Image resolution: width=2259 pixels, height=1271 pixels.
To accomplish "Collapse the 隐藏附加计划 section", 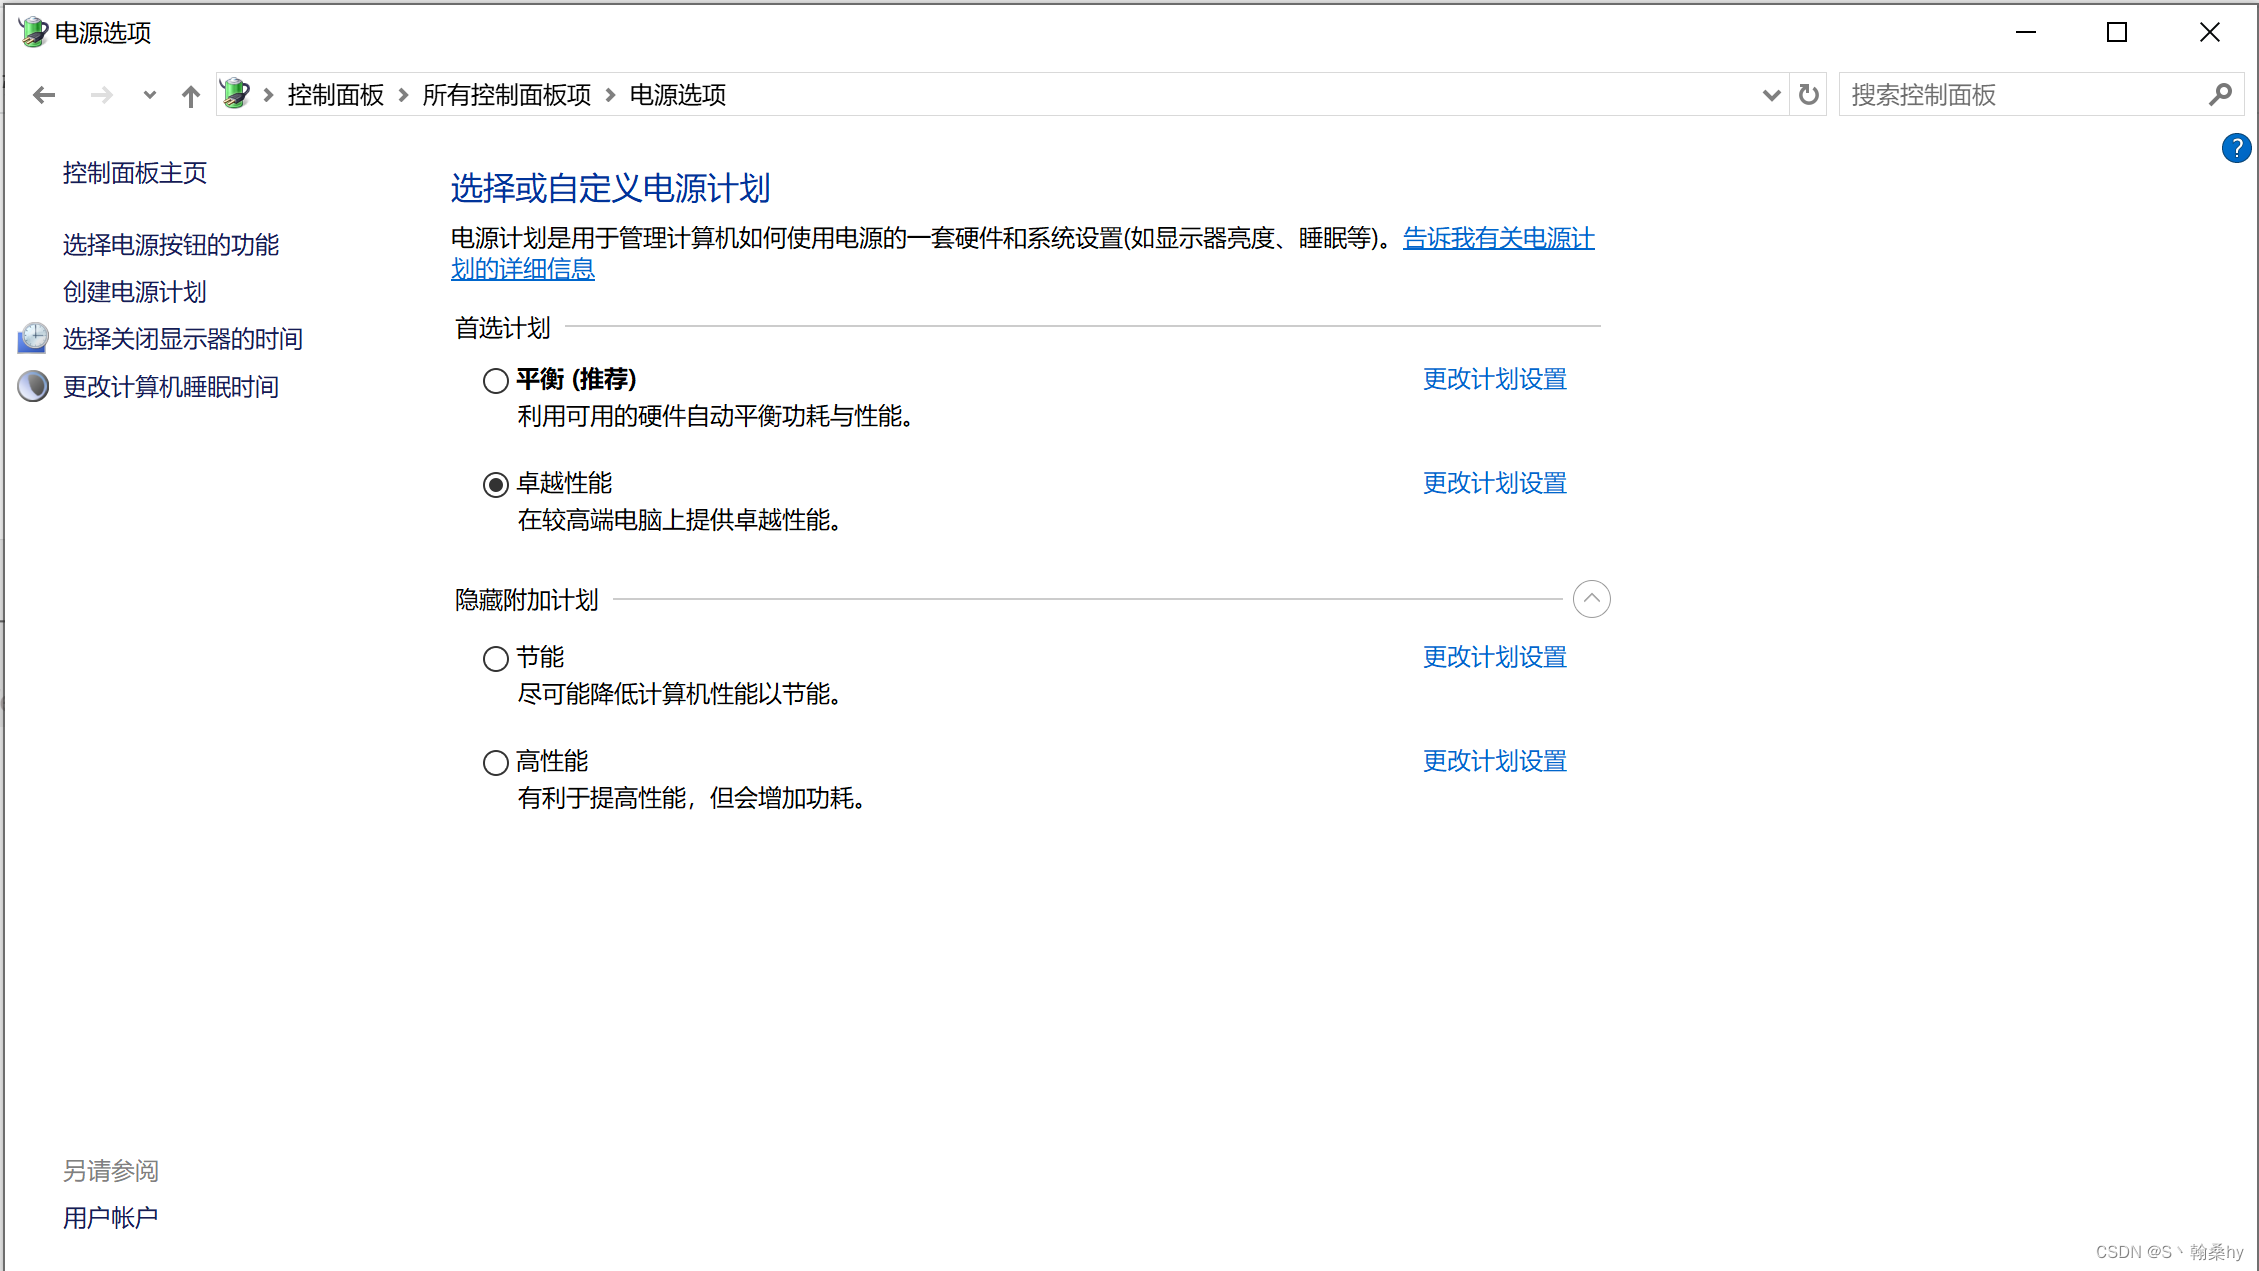I will pyautogui.click(x=1591, y=599).
